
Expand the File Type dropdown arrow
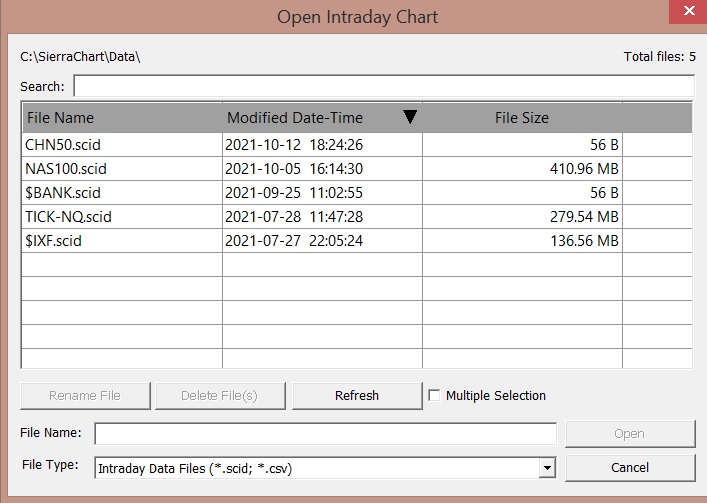pos(546,467)
